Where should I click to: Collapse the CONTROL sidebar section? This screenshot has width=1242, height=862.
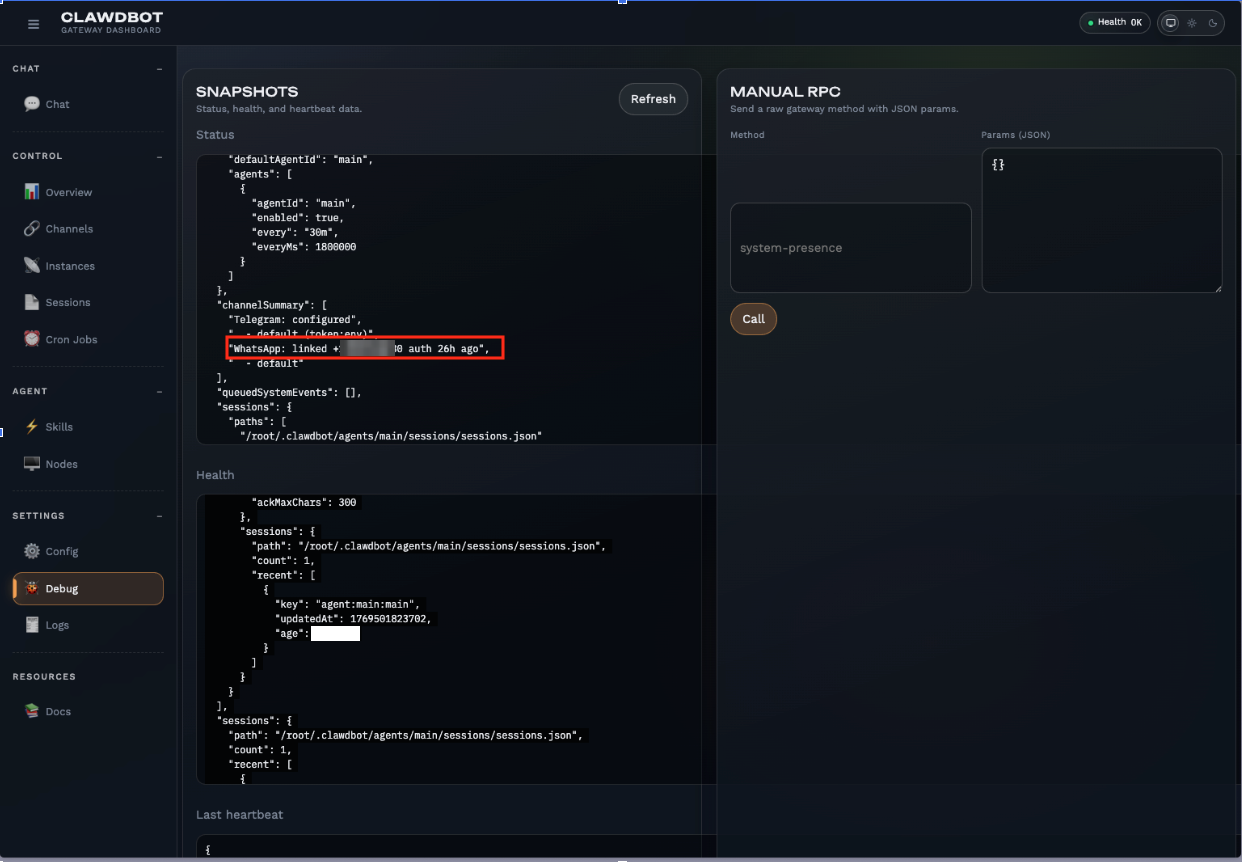pyautogui.click(x=159, y=156)
